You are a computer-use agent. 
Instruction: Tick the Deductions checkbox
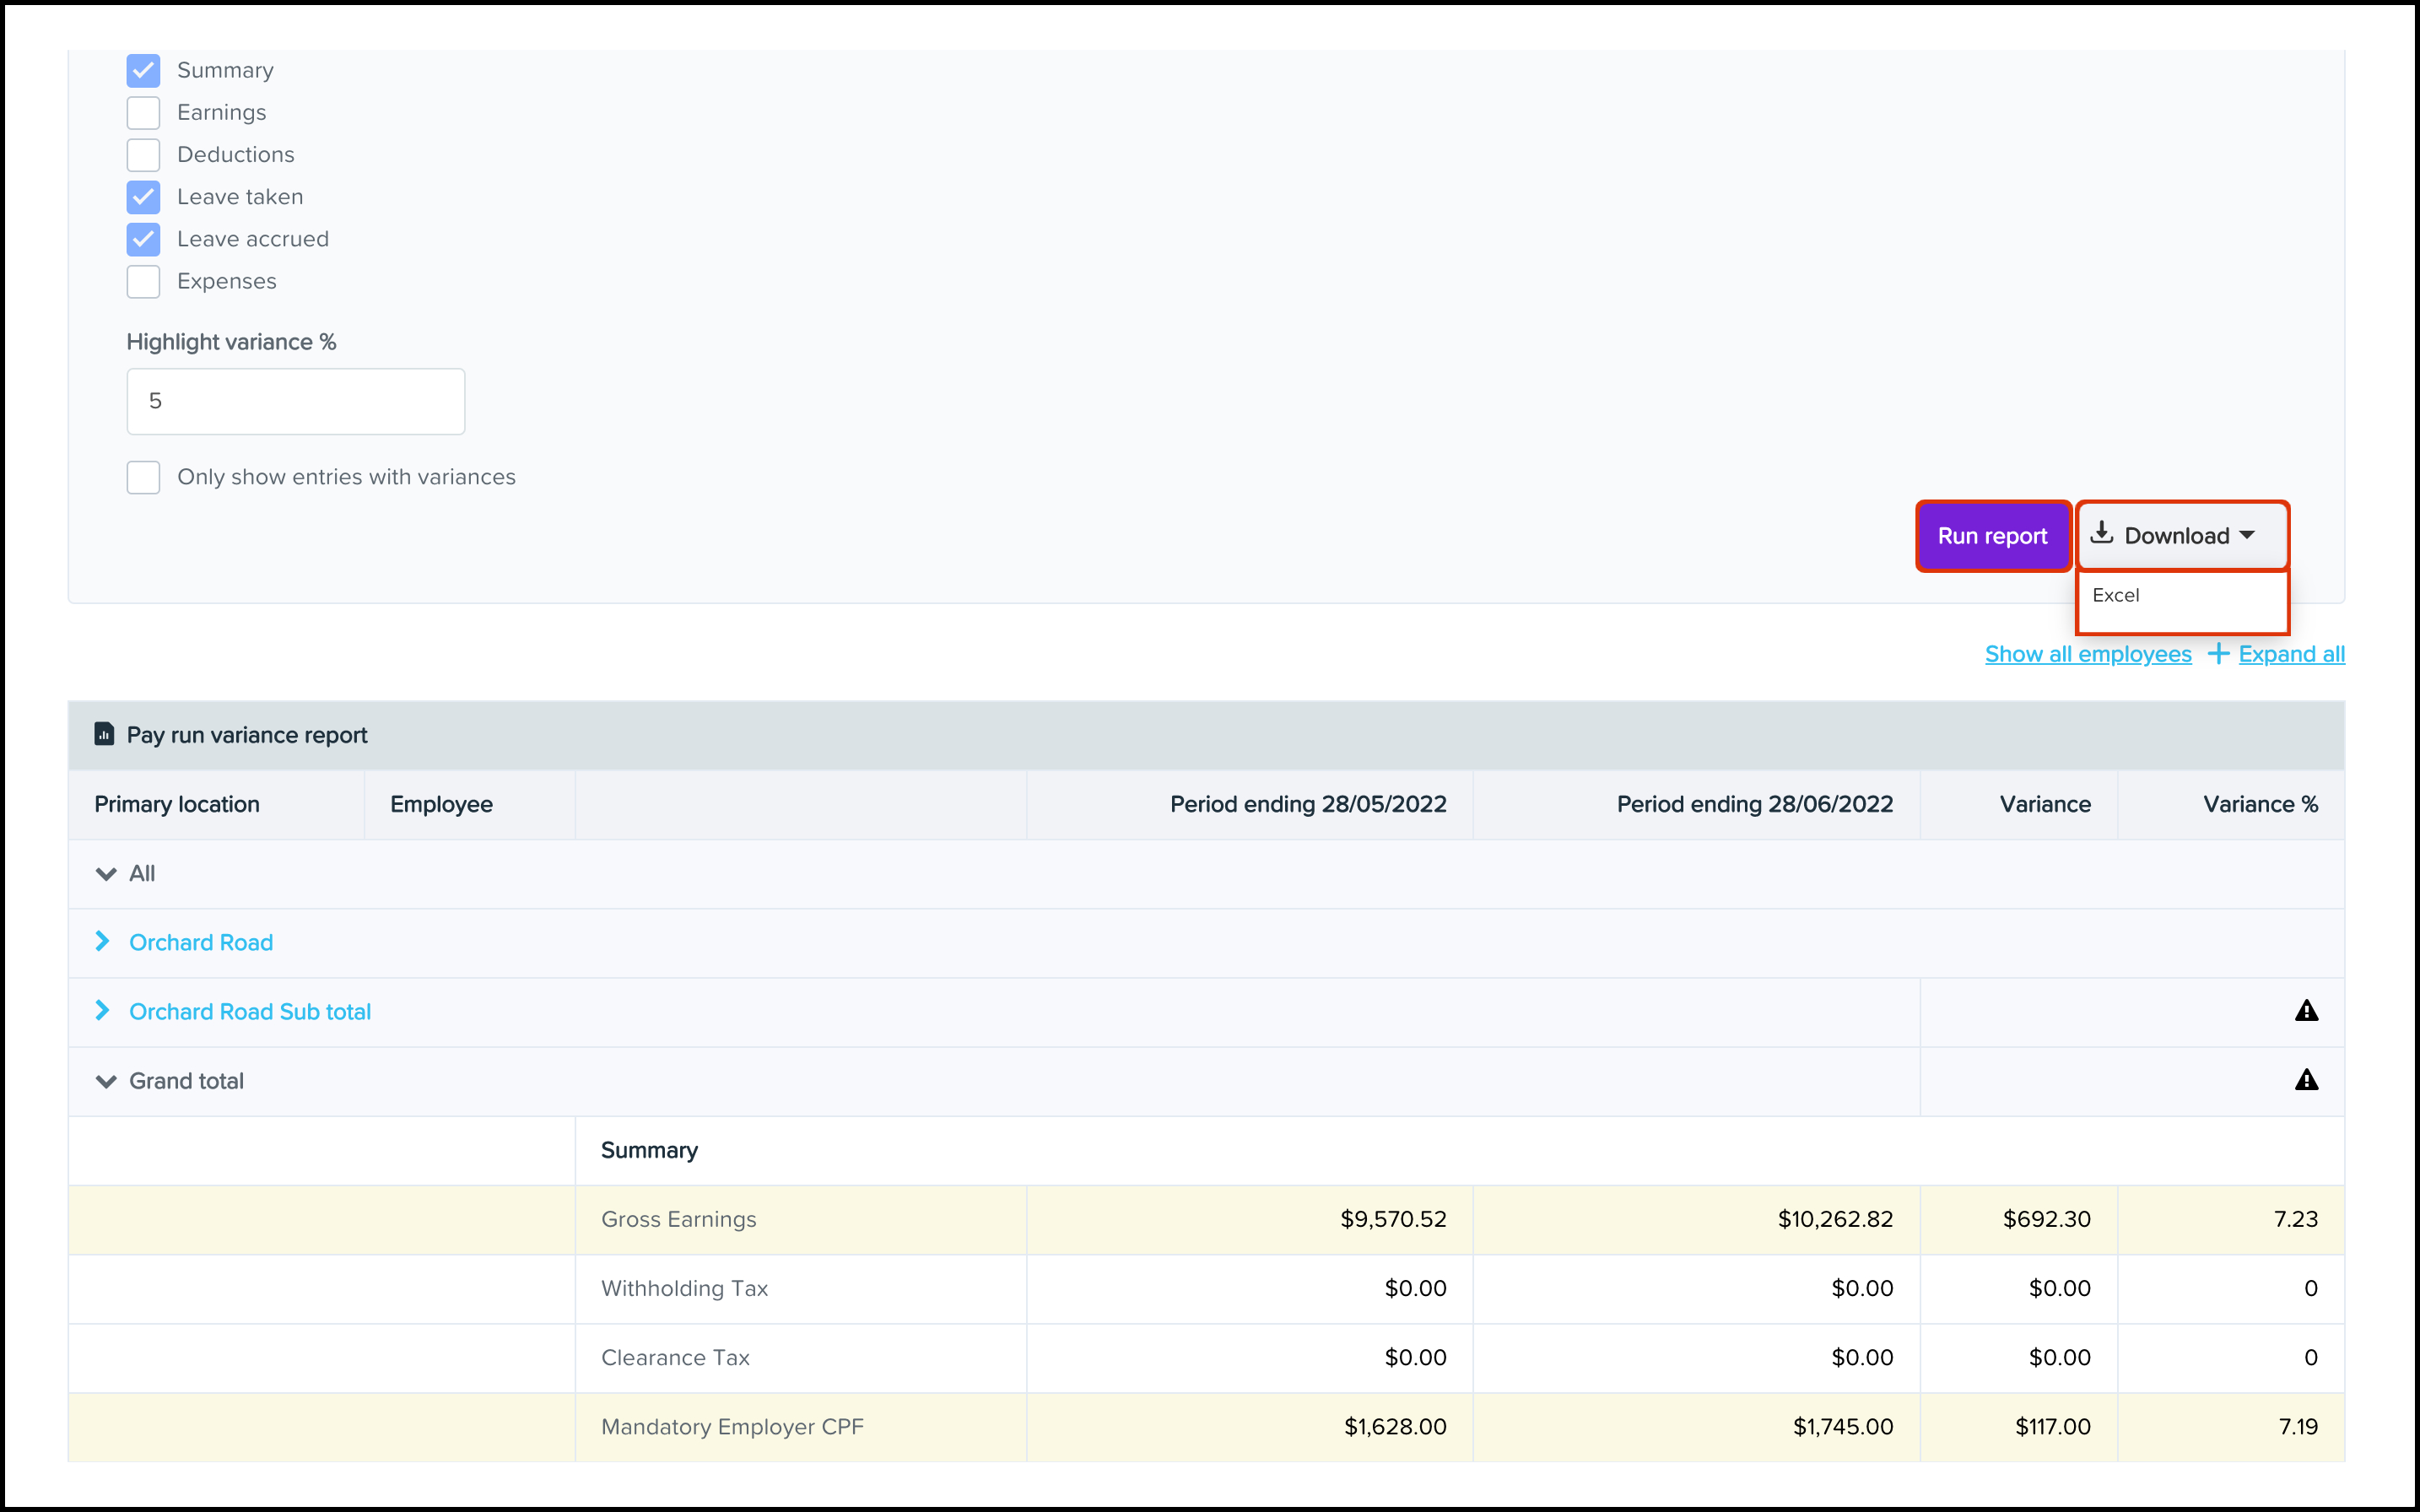pyautogui.click(x=143, y=155)
